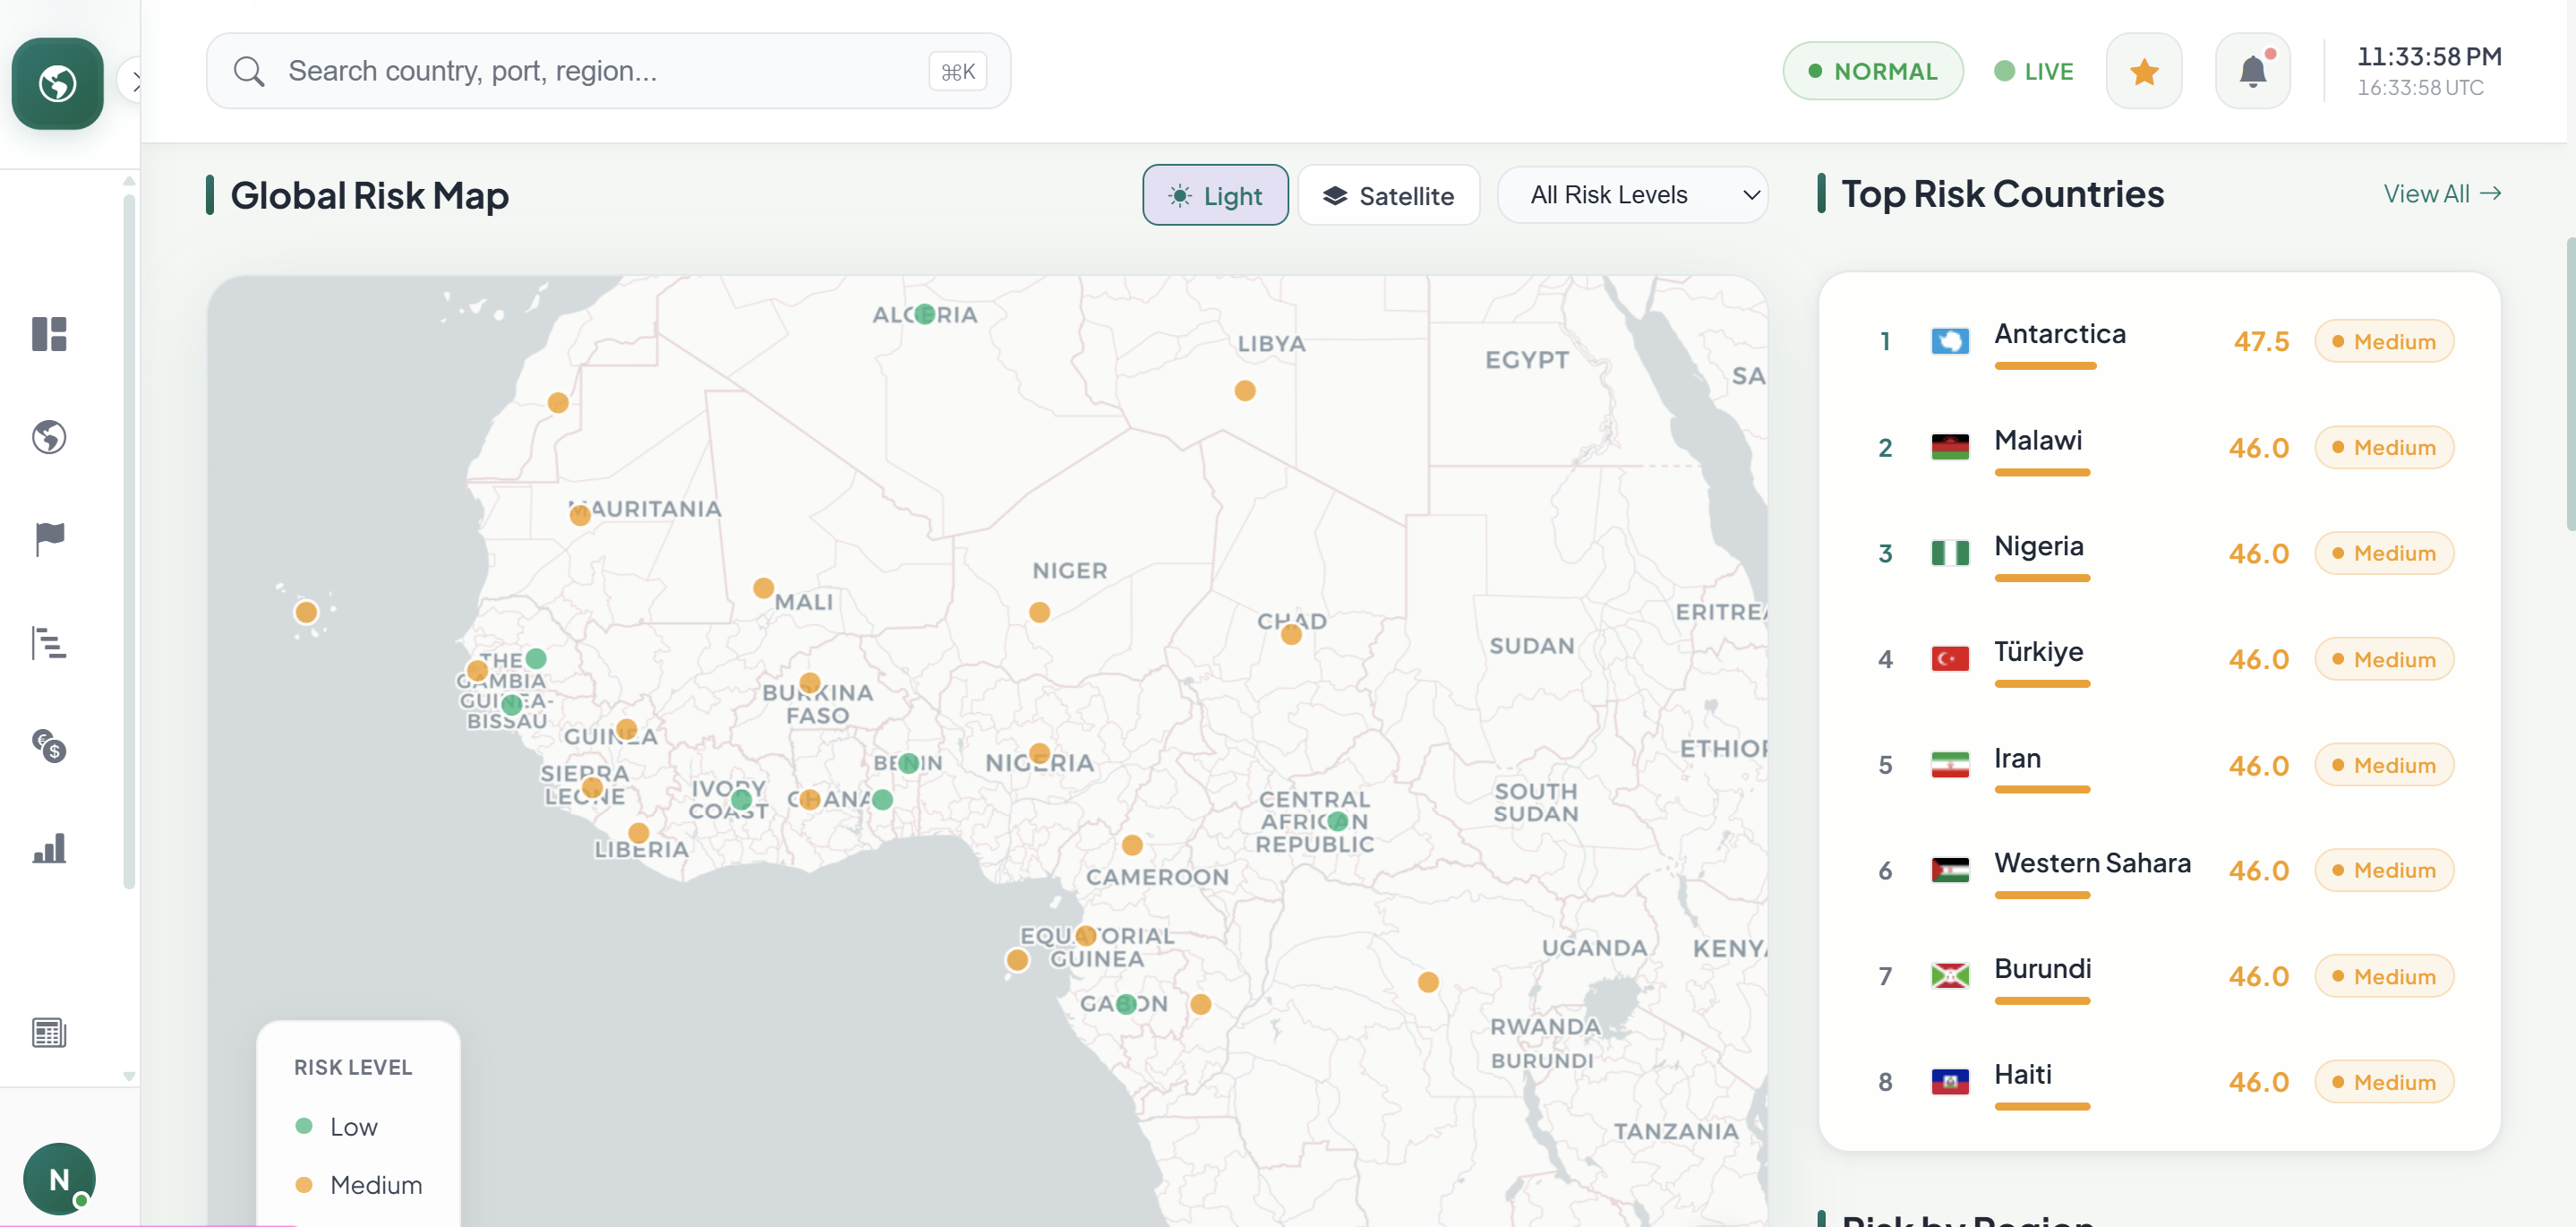The image size is (2576, 1227).
Task: Click the Medium legend entry
Action: pyautogui.click(x=358, y=1185)
